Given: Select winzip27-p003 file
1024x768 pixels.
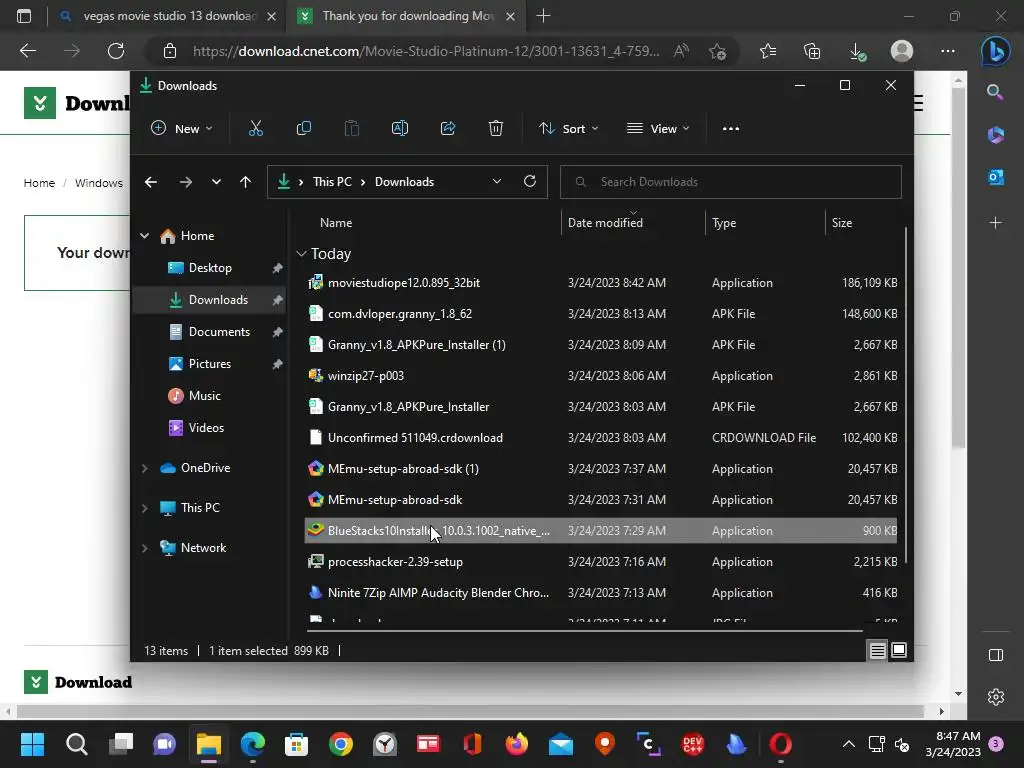Looking at the screenshot, I should tap(601, 376).
